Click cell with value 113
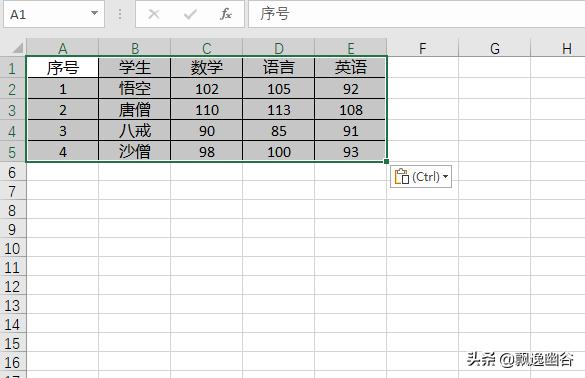The width and height of the screenshot is (585, 378). [279, 110]
